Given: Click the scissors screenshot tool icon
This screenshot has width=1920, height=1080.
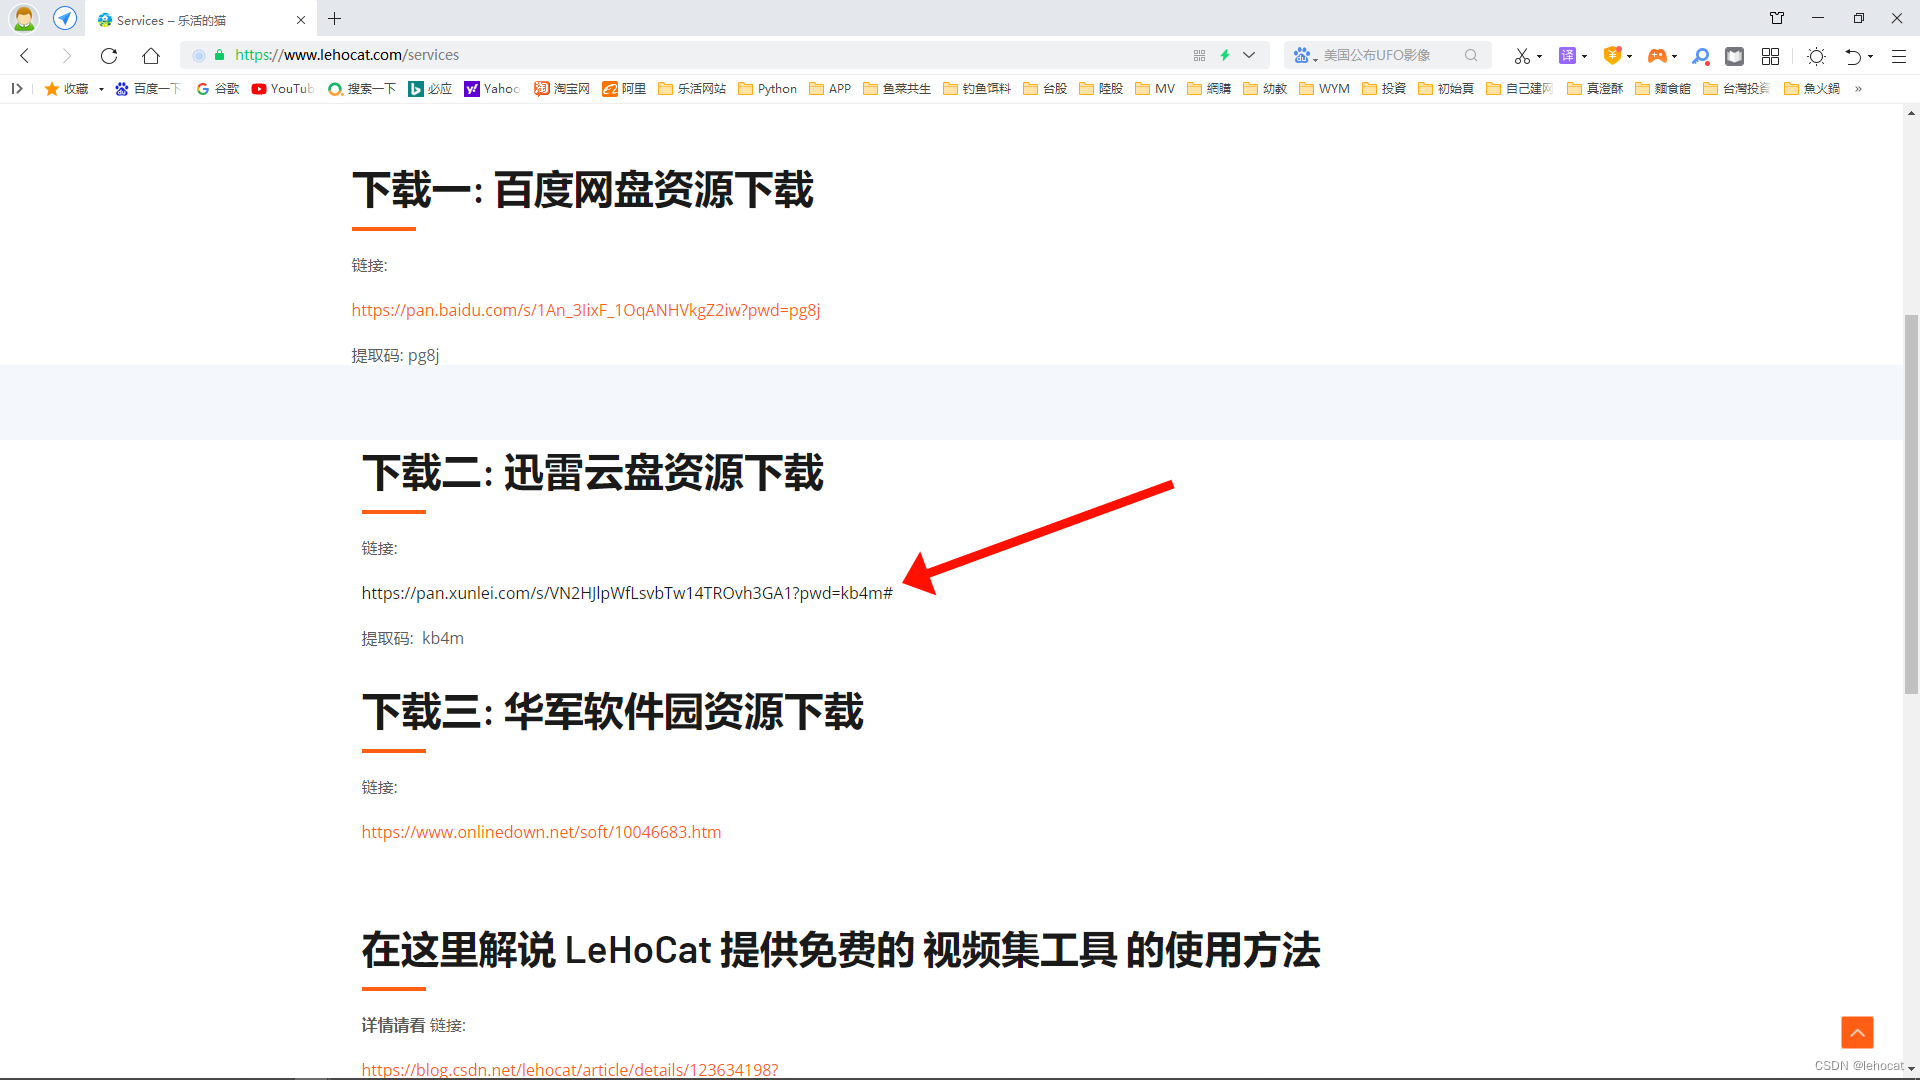Looking at the screenshot, I should (1521, 56).
